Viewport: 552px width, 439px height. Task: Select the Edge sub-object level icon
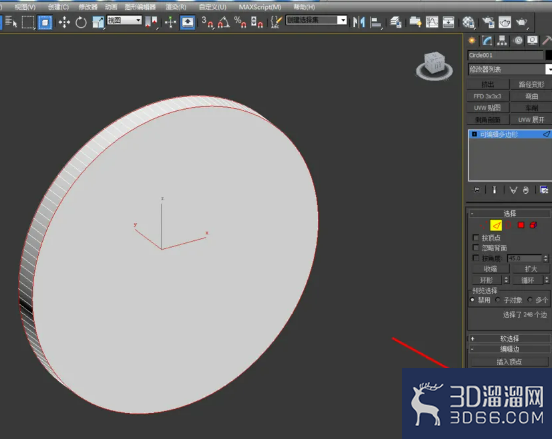pos(496,225)
